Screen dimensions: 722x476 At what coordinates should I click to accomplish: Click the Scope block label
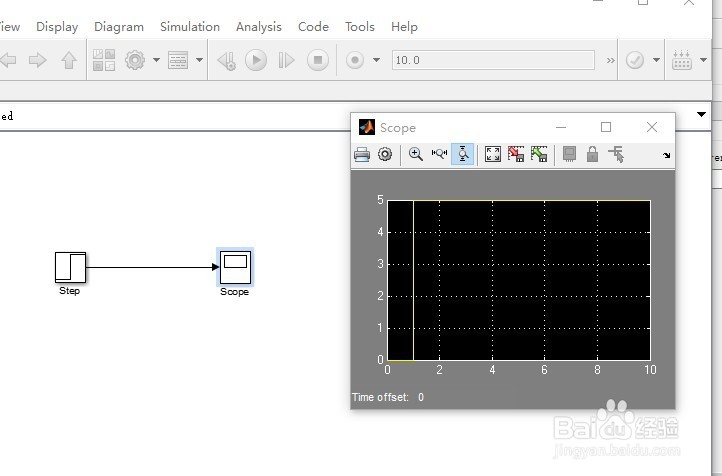[x=234, y=292]
